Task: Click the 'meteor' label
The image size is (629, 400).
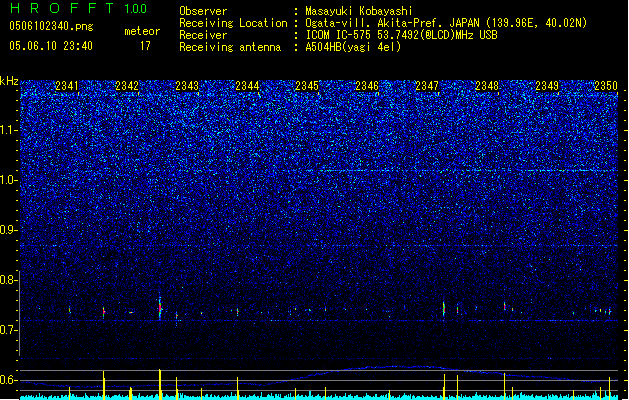Action: (x=142, y=31)
